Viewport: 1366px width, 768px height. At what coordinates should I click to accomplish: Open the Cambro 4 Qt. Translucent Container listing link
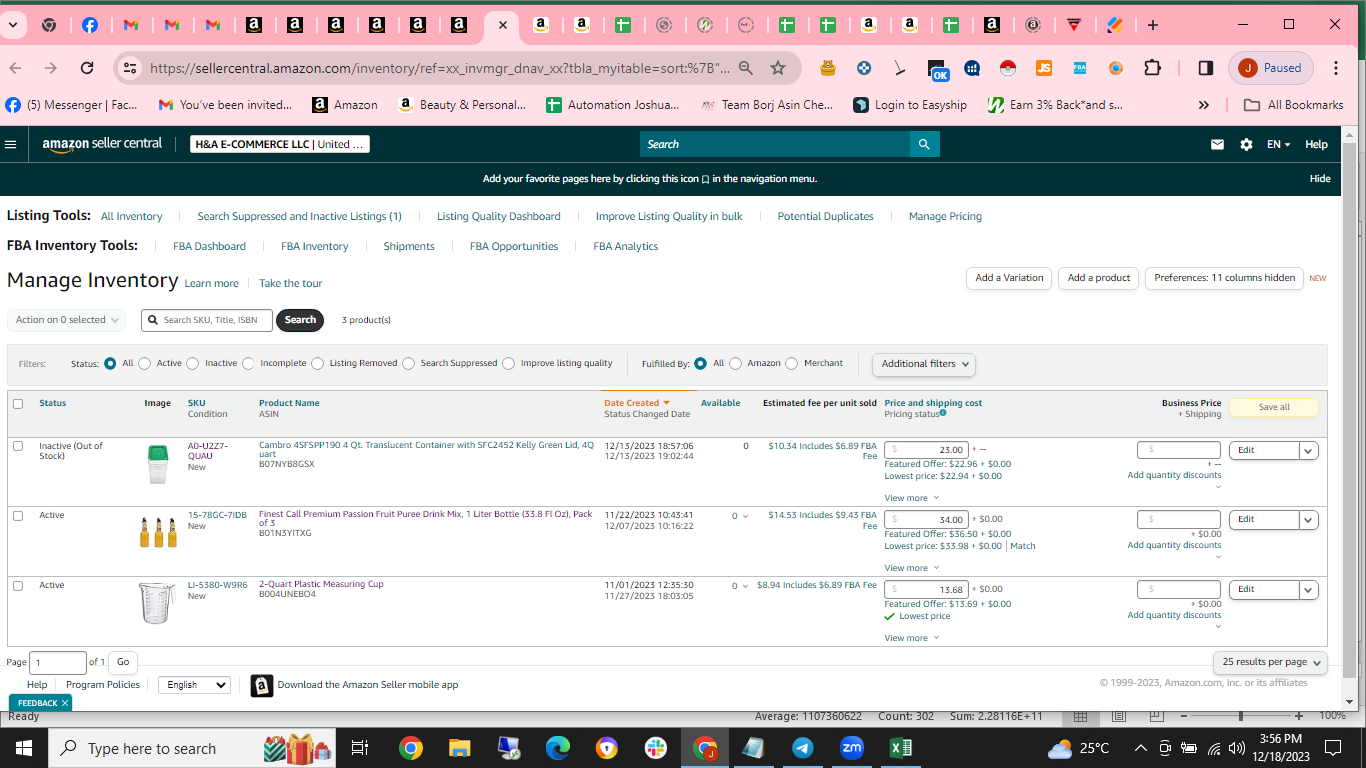[x=426, y=449]
